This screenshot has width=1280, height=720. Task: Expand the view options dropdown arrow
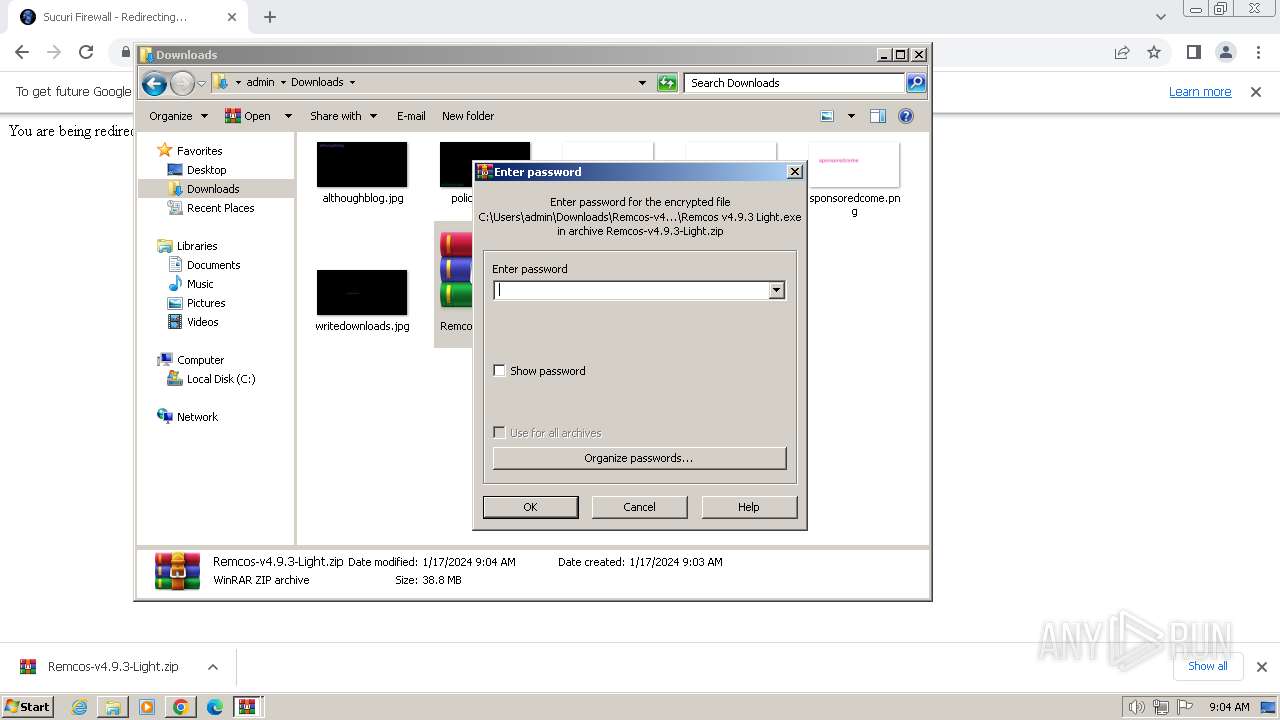pyautogui.click(x=851, y=116)
